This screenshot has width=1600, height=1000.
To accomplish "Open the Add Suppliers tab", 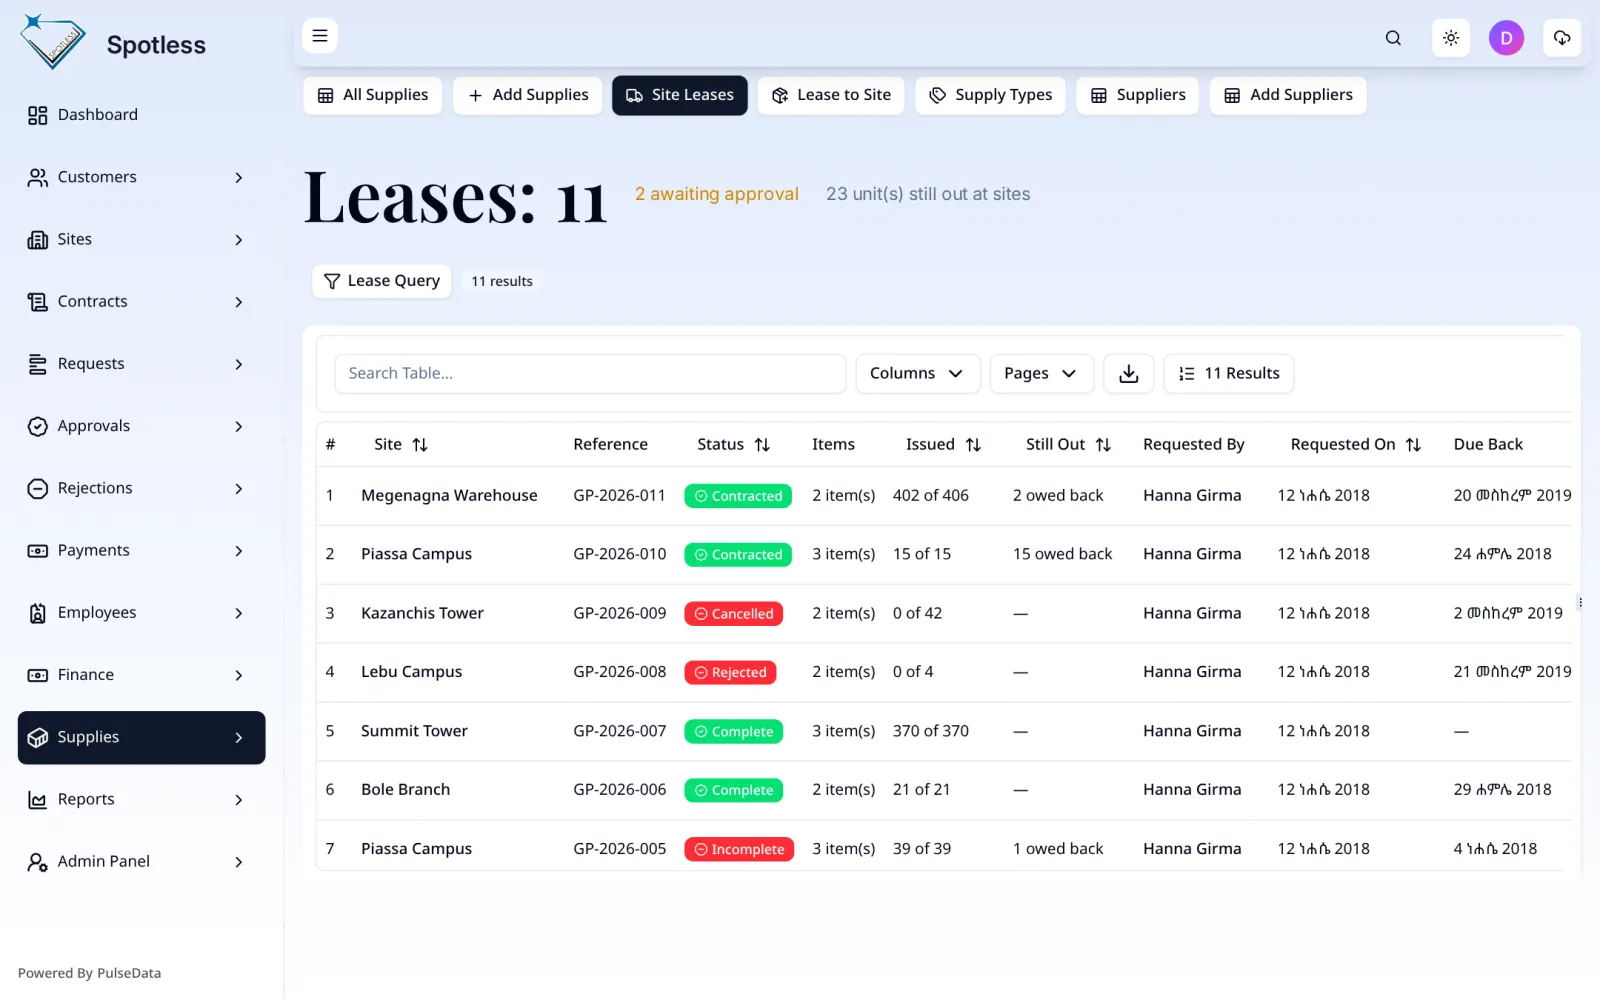I will coord(1288,95).
